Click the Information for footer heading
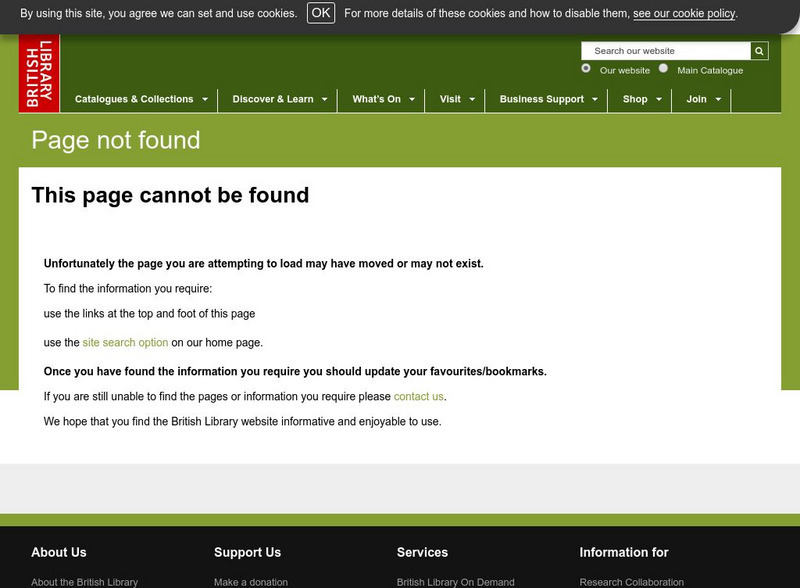Image resolution: width=800 pixels, height=588 pixels. click(624, 552)
